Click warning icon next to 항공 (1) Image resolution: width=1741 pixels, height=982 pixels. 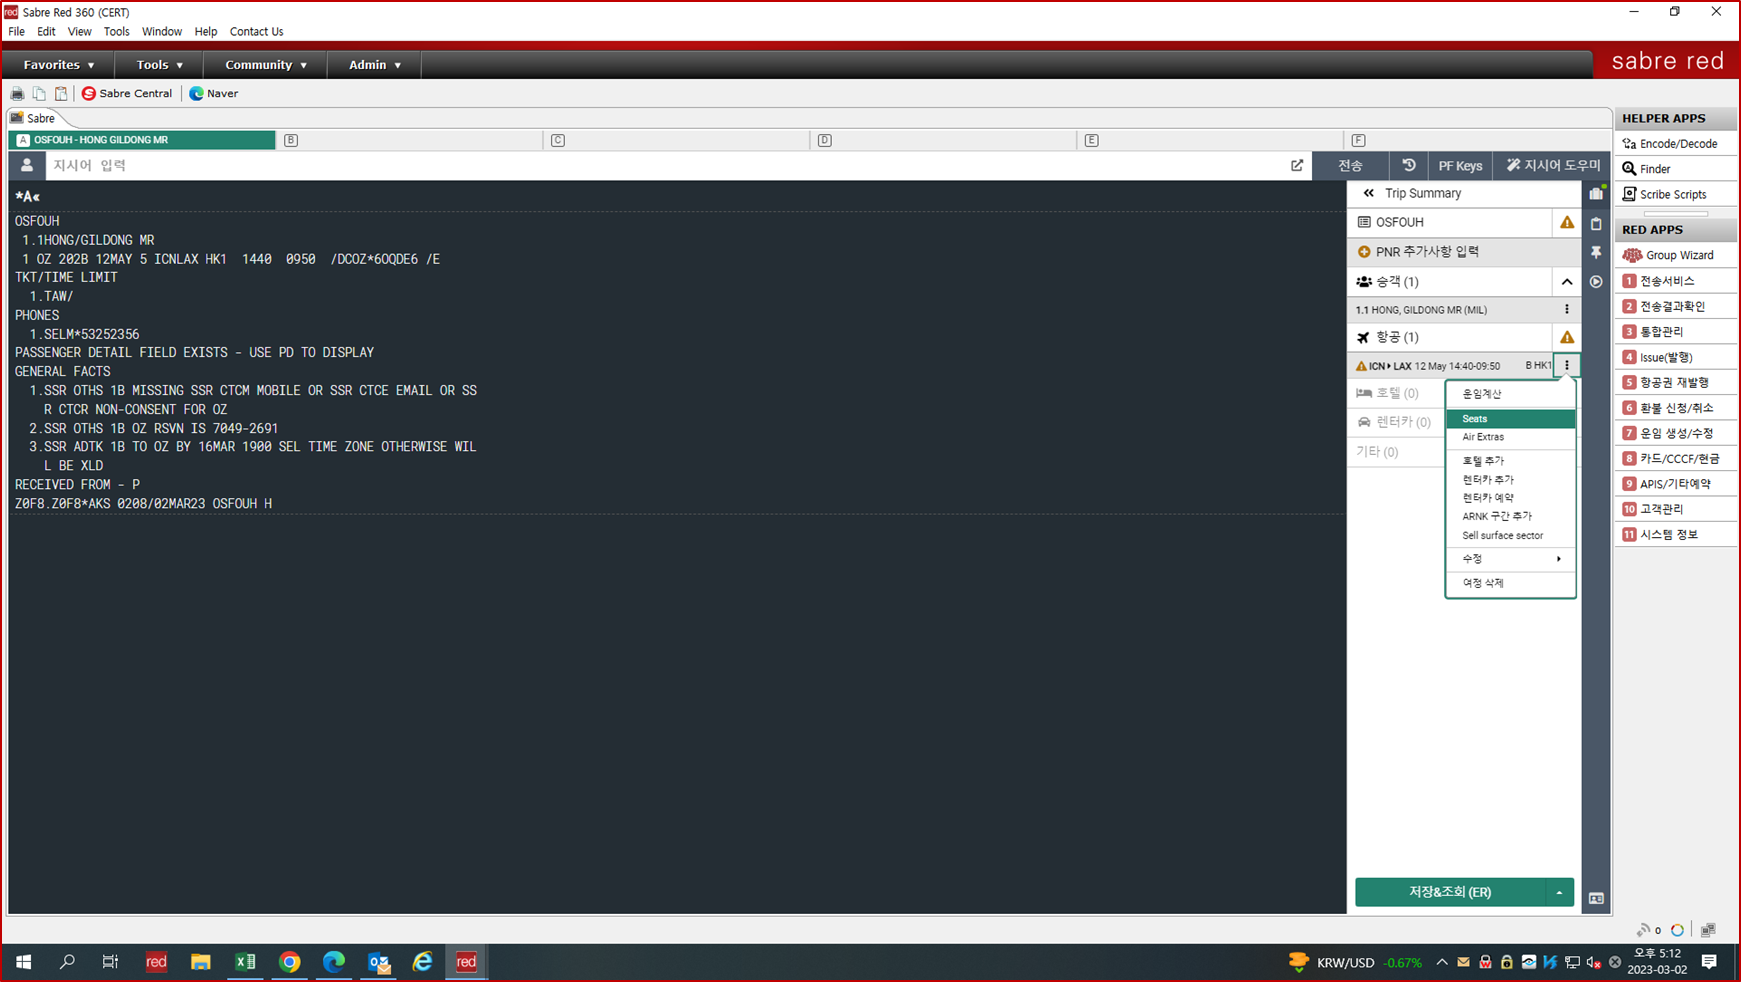[x=1567, y=337]
